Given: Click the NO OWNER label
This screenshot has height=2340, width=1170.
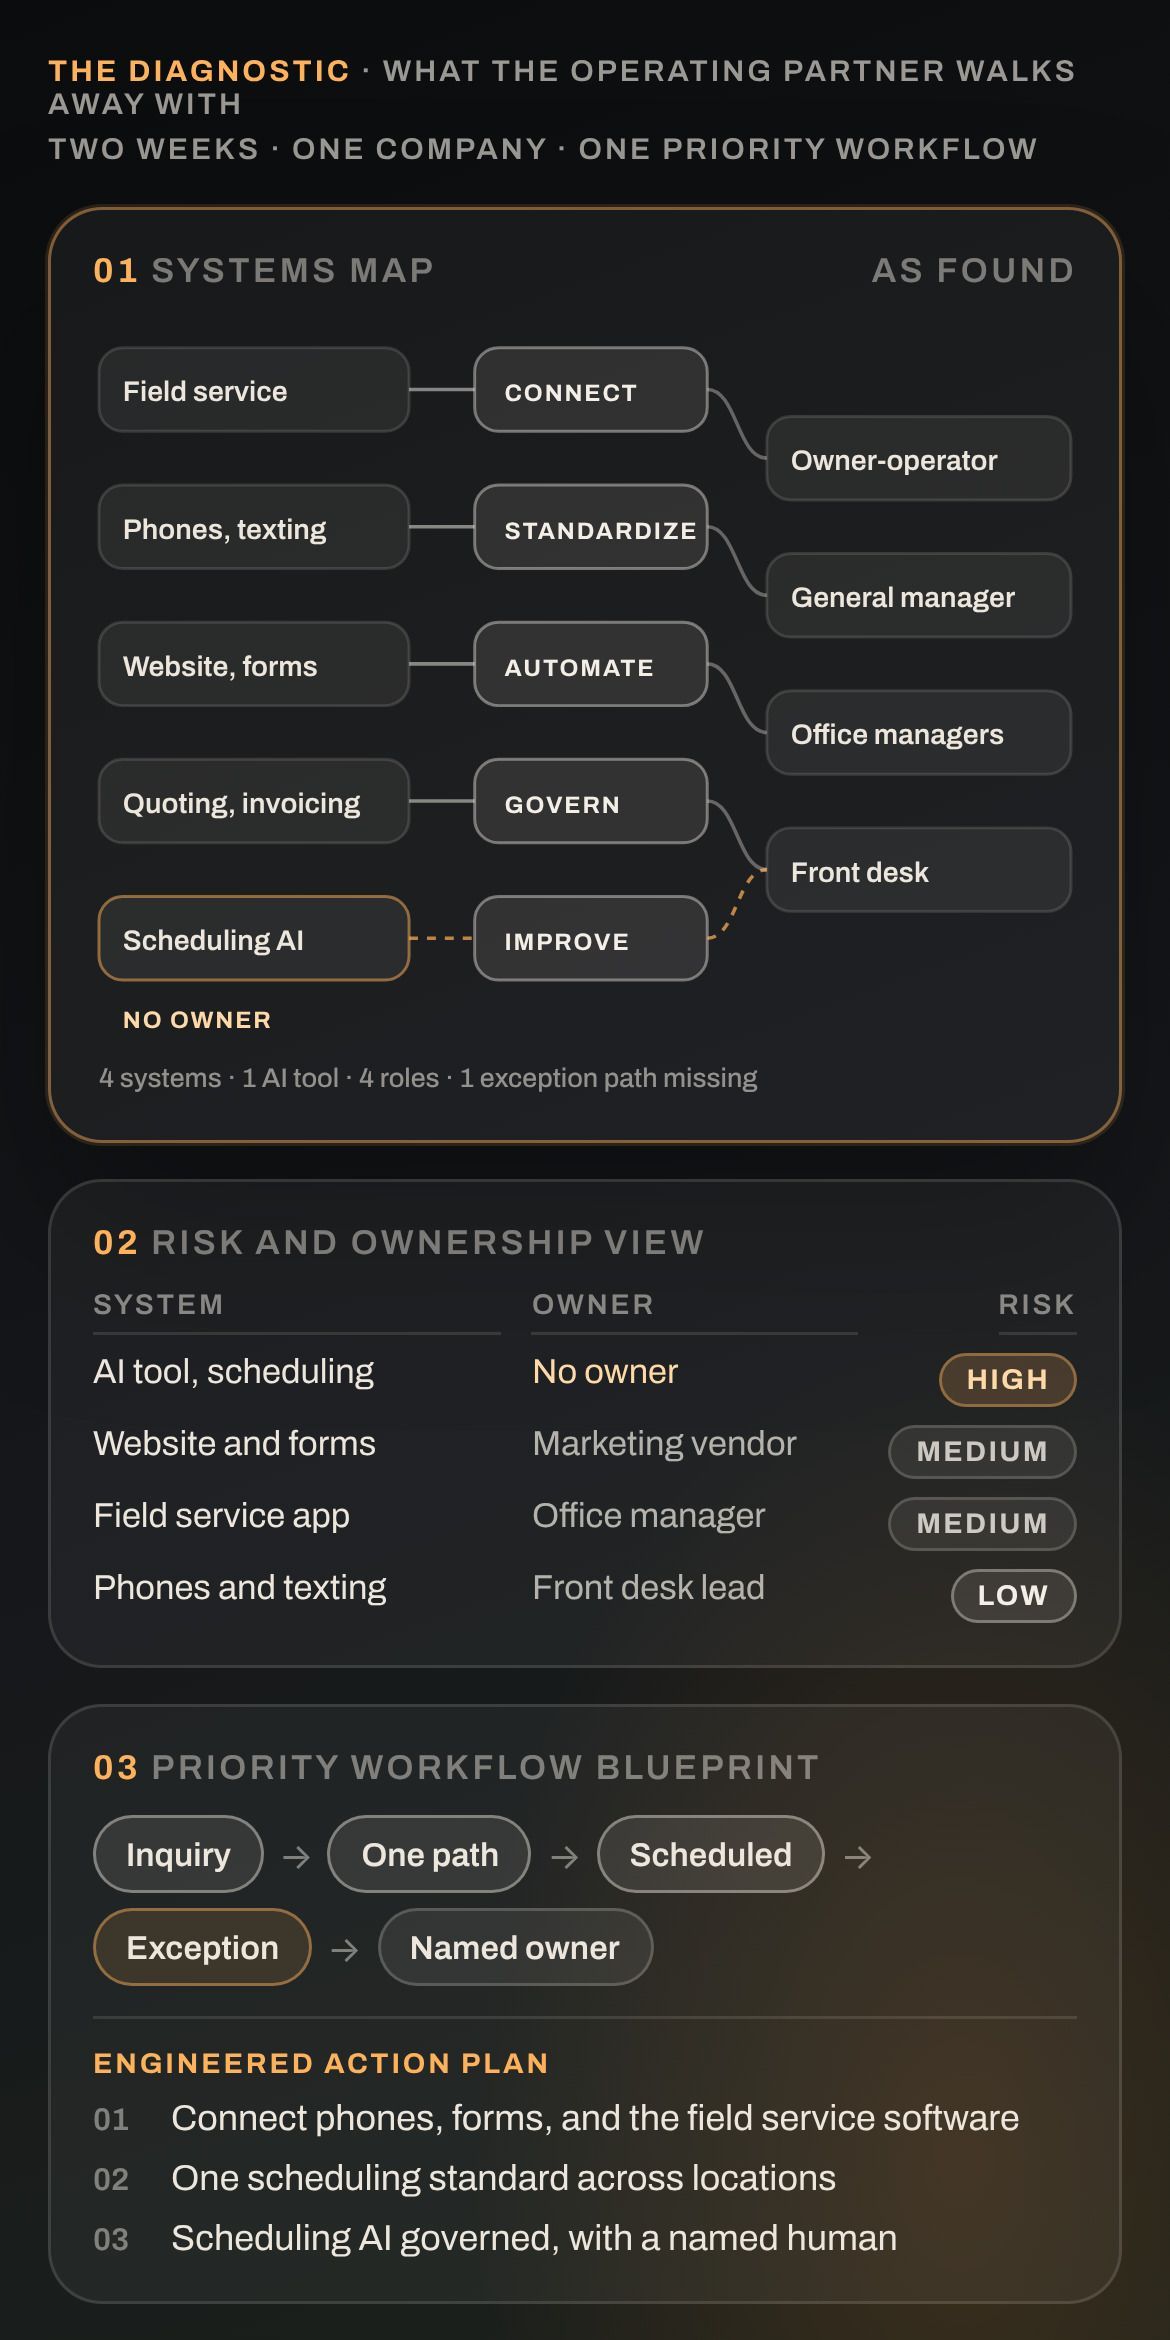Looking at the screenshot, I should click(x=197, y=1020).
